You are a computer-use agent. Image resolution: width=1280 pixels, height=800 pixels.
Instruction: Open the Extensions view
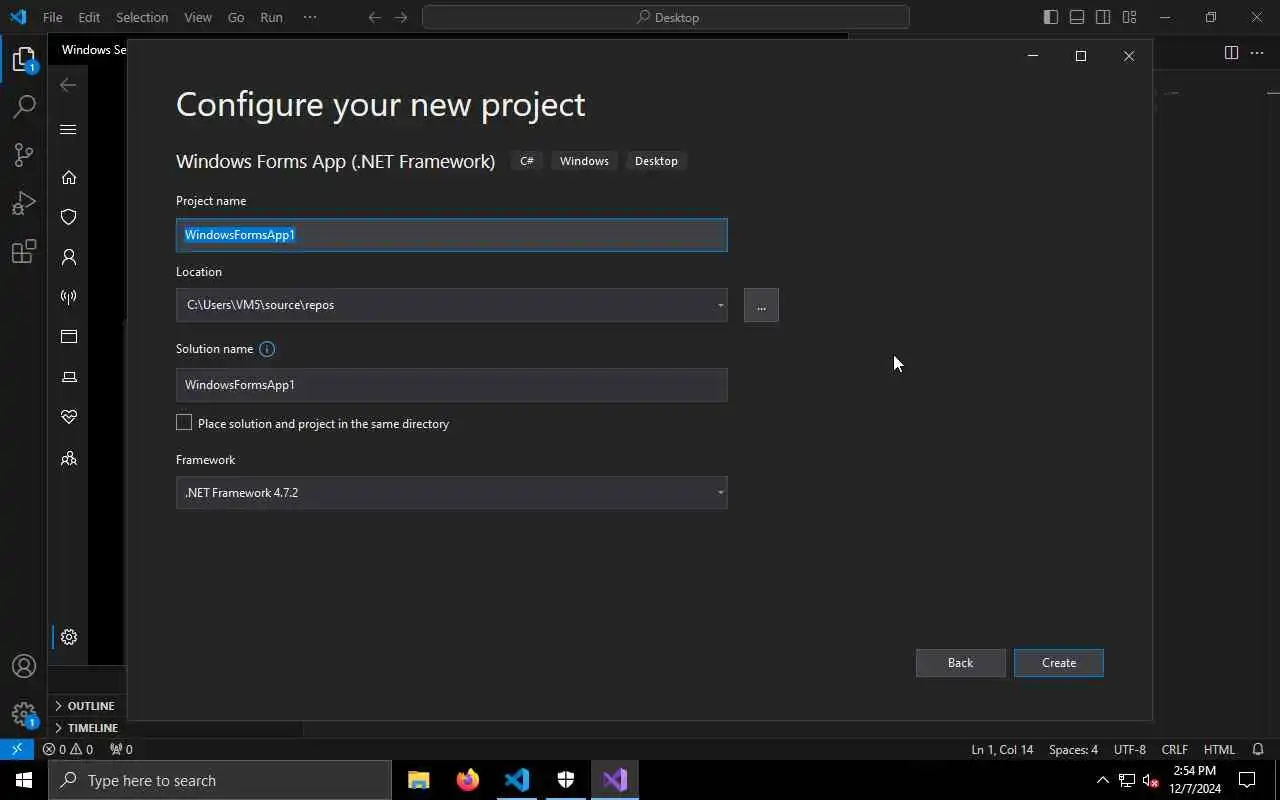(x=24, y=251)
